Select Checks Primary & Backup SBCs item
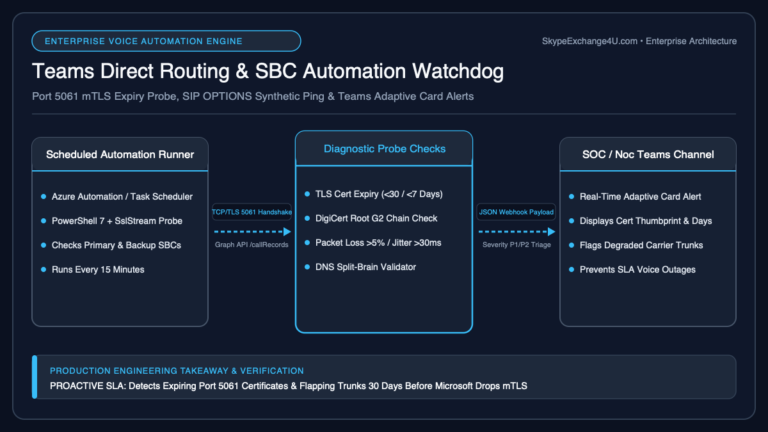The image size is (768, 432). (116, 245)
